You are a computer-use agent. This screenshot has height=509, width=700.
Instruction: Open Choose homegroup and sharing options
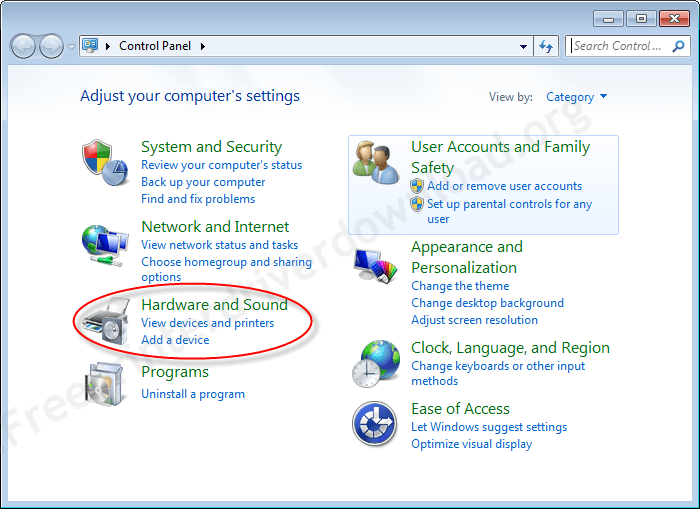(x=226, y=269)
